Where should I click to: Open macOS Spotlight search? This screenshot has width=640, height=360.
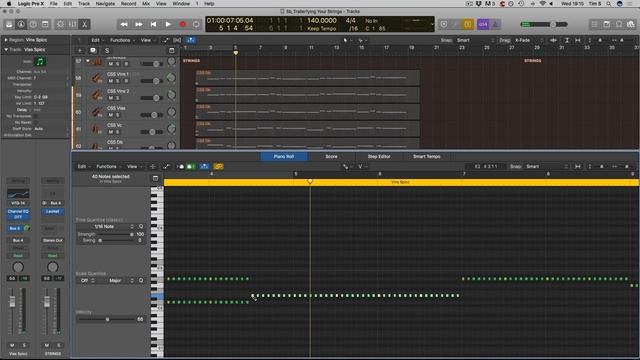[x=608, y=4]
